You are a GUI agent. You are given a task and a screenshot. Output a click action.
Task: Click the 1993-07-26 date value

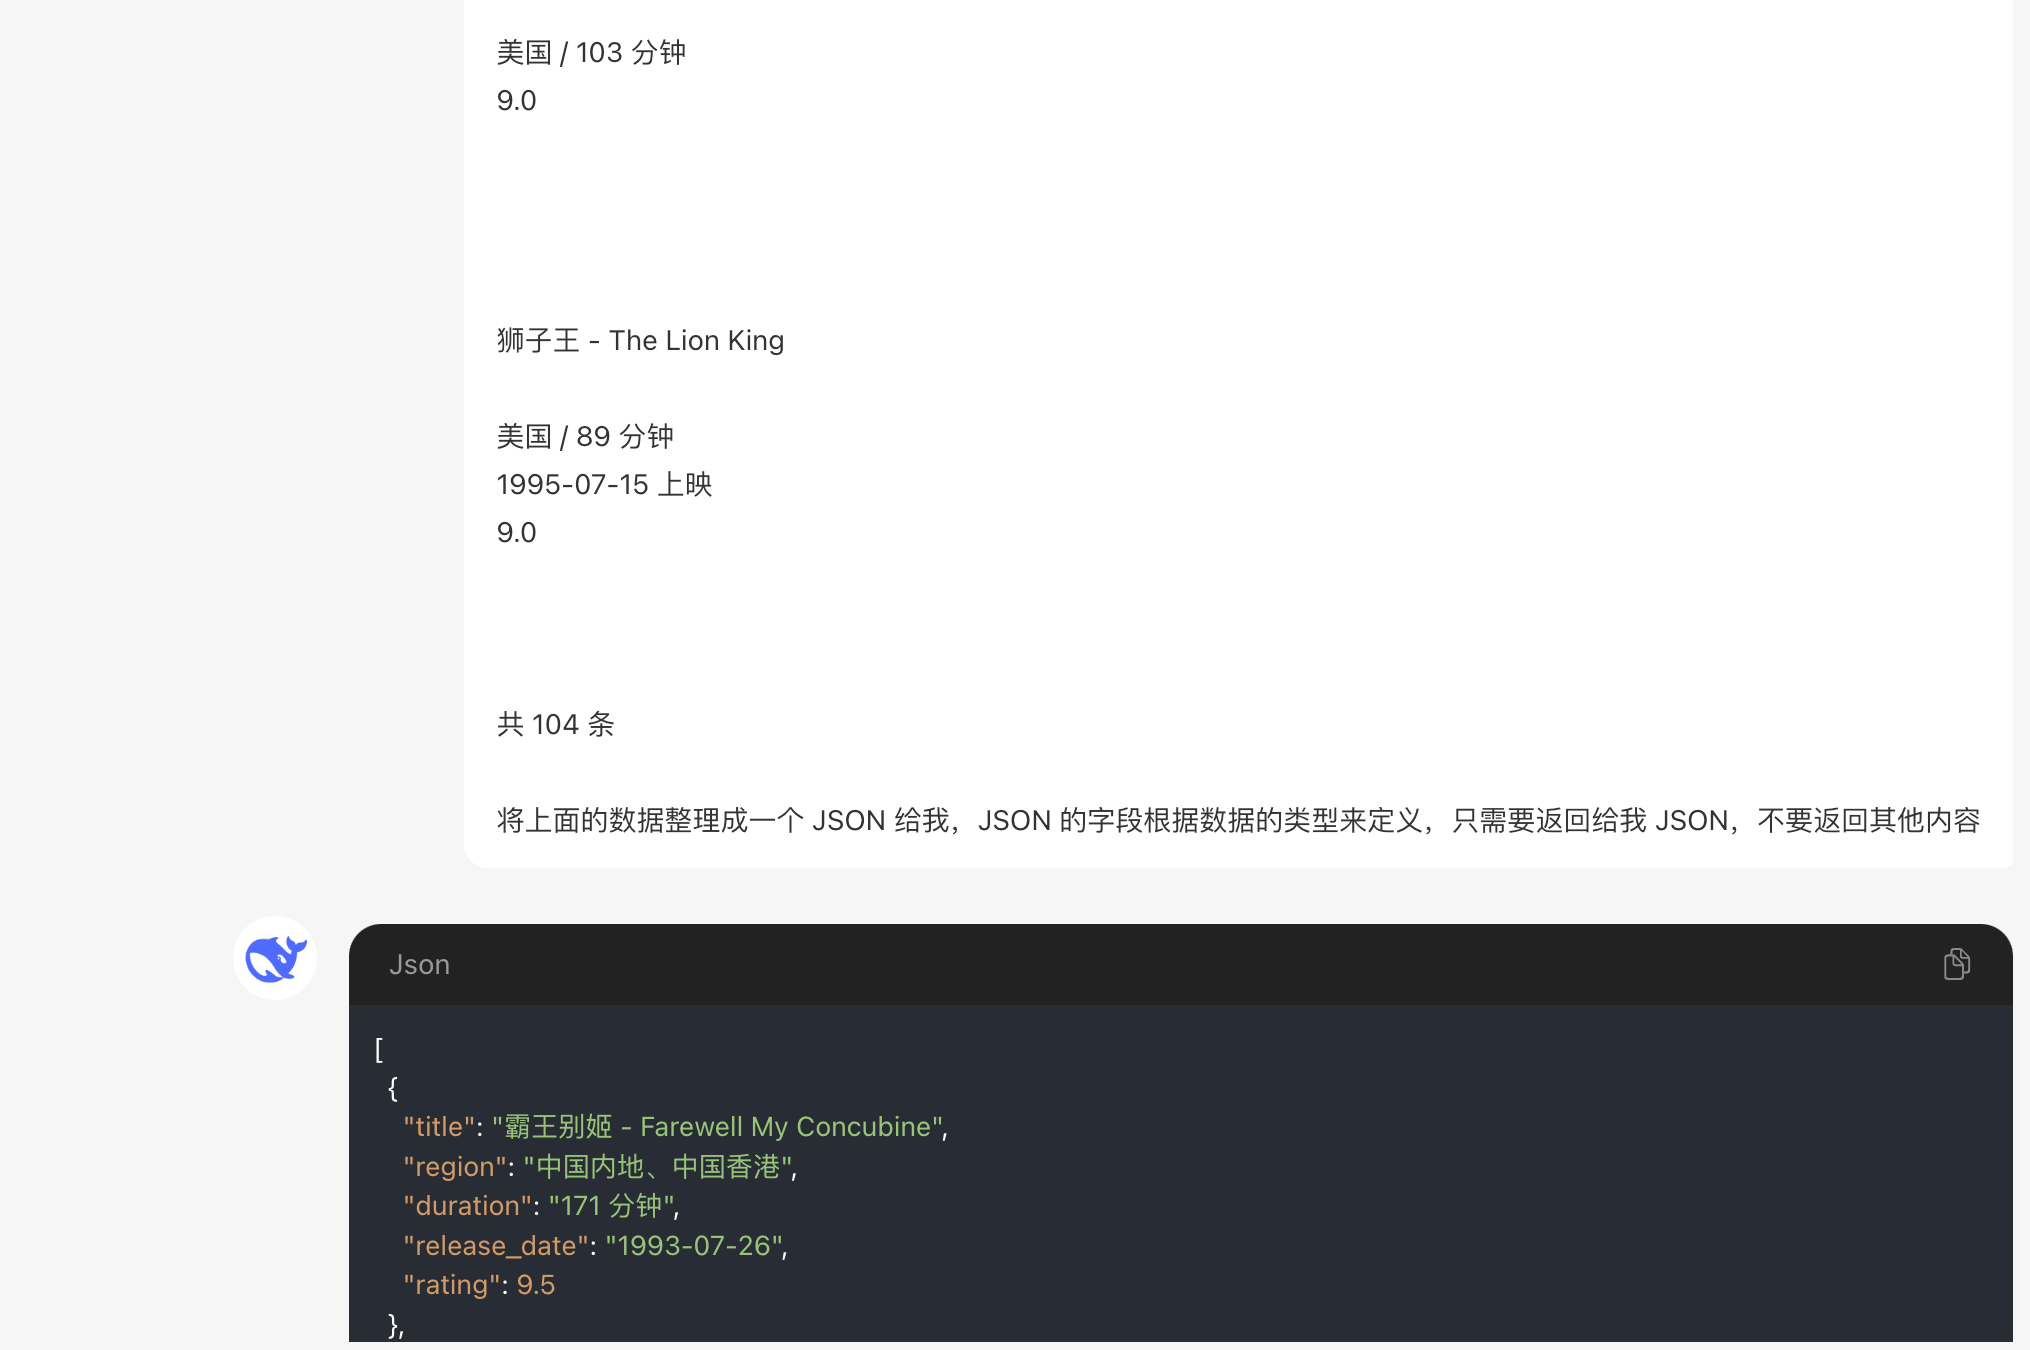point(693,1246)
